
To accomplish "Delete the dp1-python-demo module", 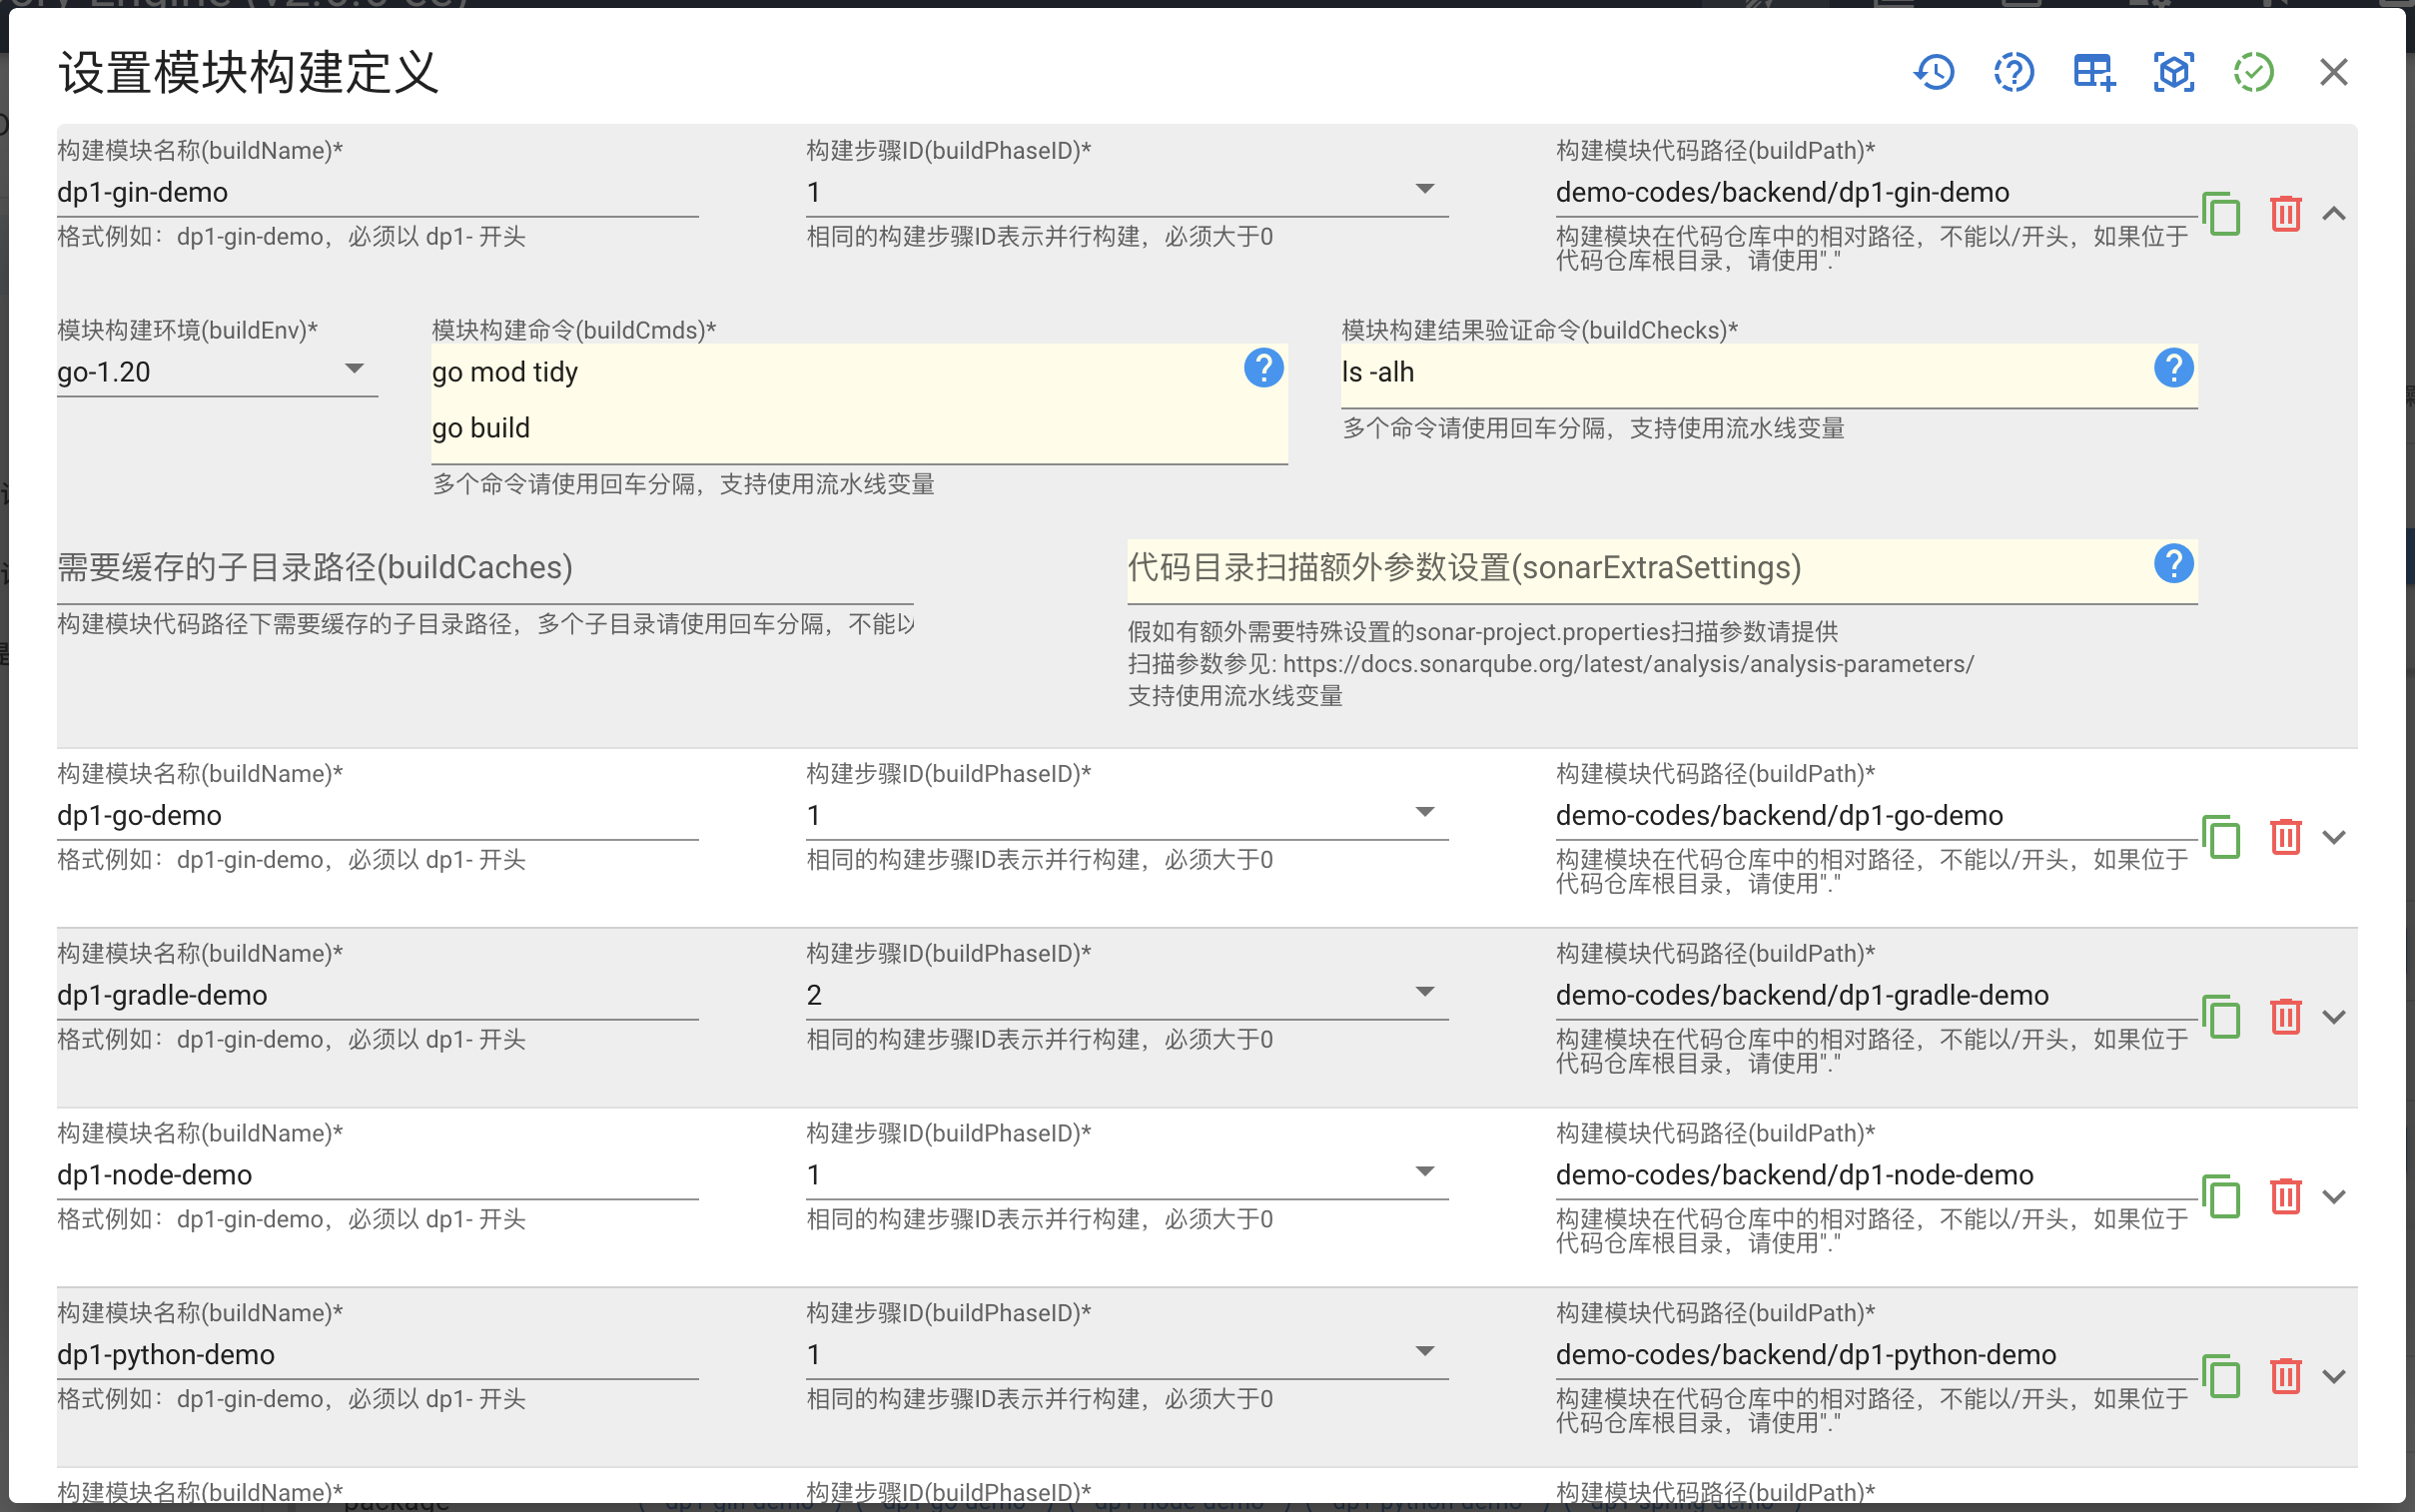I will [2286, 1376].
